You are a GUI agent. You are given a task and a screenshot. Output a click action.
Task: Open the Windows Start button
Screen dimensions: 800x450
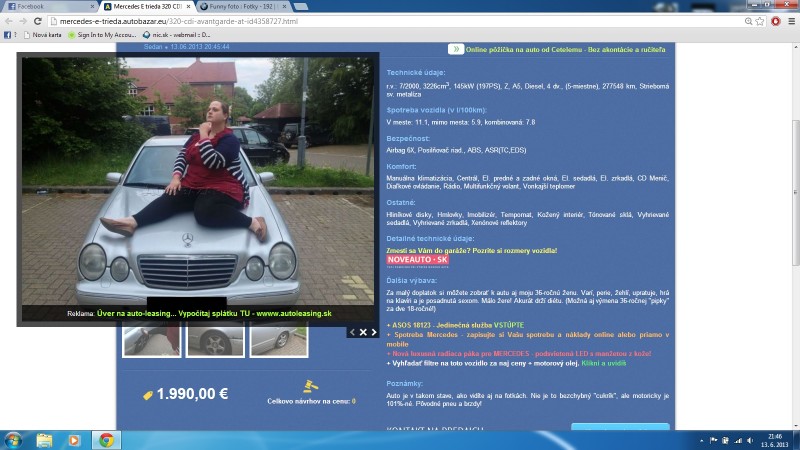(13, 440)
